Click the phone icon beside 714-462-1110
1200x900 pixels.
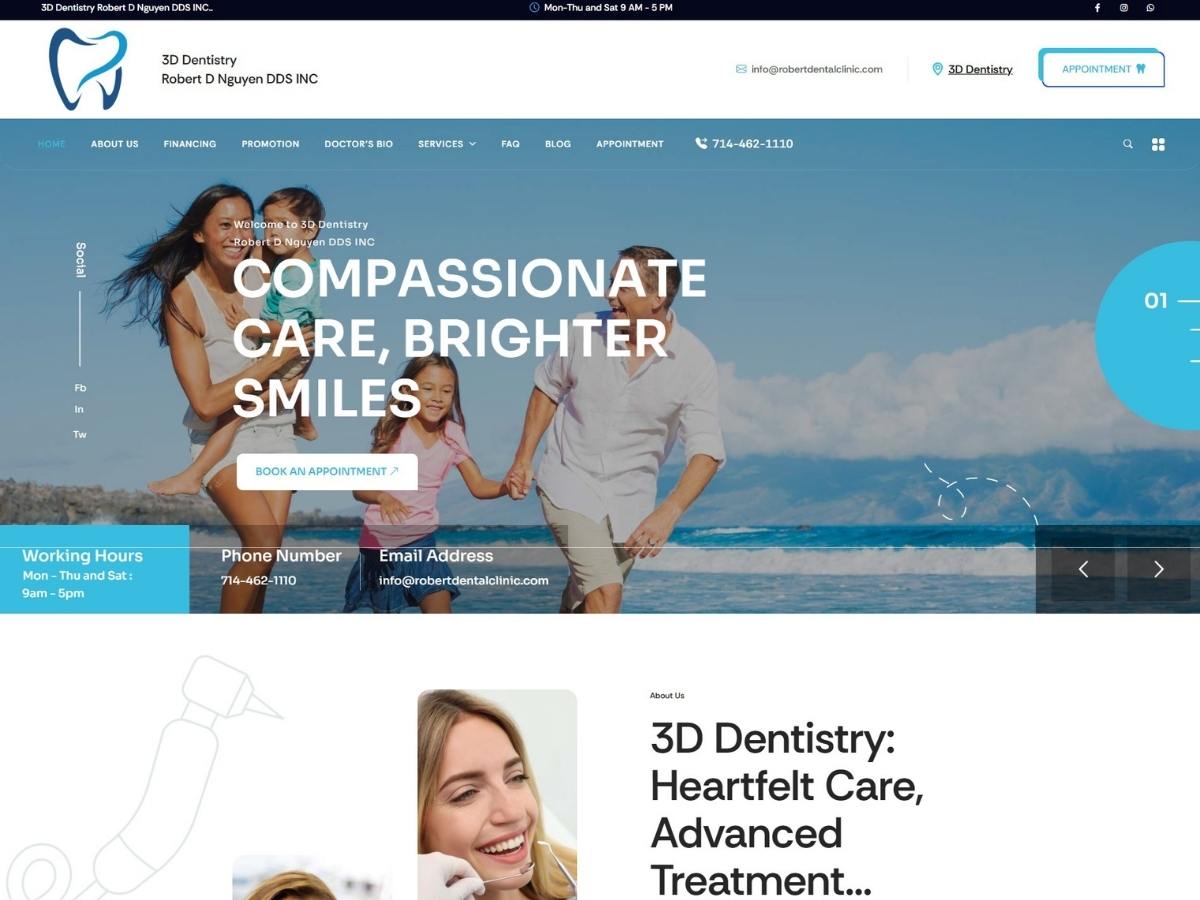(x=701, y=143)
